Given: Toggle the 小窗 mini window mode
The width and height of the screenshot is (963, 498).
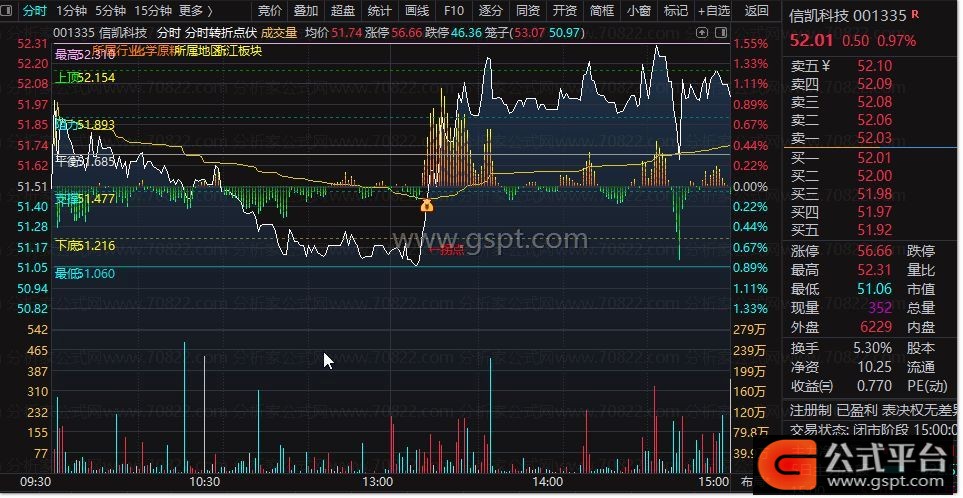Looking at the screenshot, I should (638, 11).
